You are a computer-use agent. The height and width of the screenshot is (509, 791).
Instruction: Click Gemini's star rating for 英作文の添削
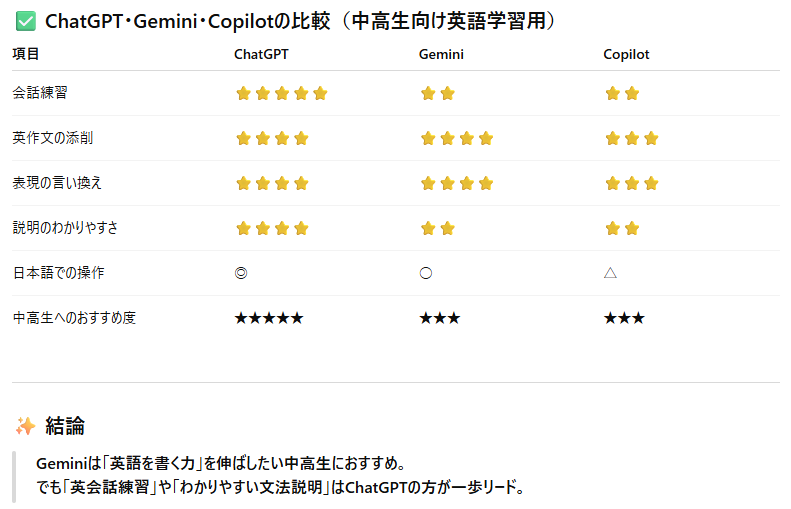(457, 138)
